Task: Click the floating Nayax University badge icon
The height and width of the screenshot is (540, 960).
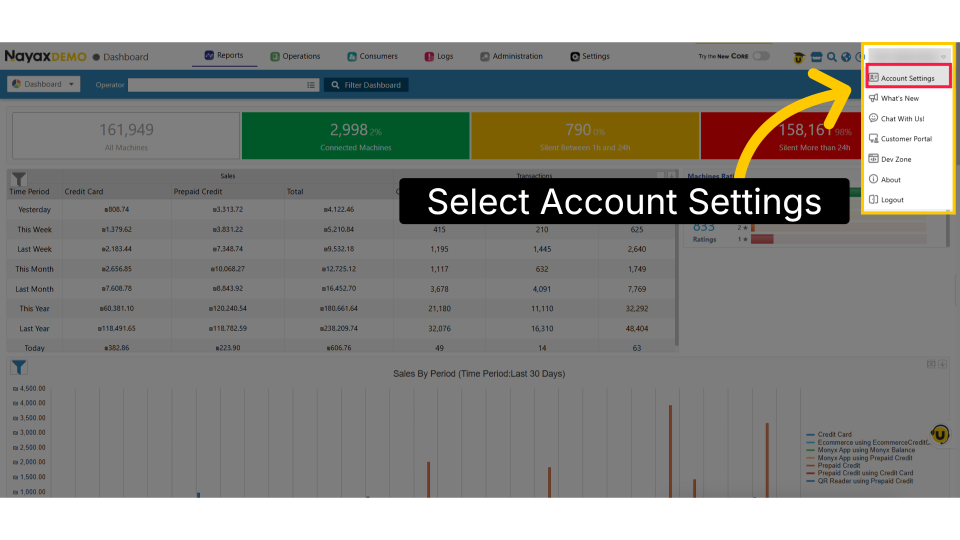Action: coord(940,435)
